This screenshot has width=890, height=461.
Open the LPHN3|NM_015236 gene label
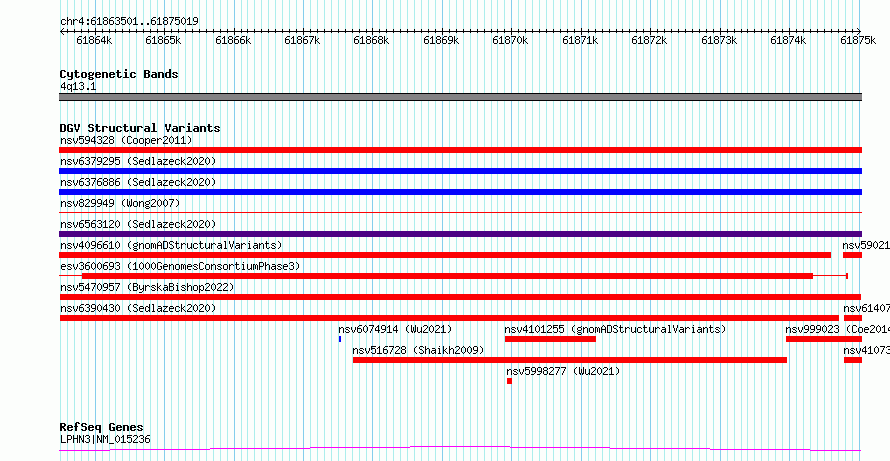(x=106, y=439)
